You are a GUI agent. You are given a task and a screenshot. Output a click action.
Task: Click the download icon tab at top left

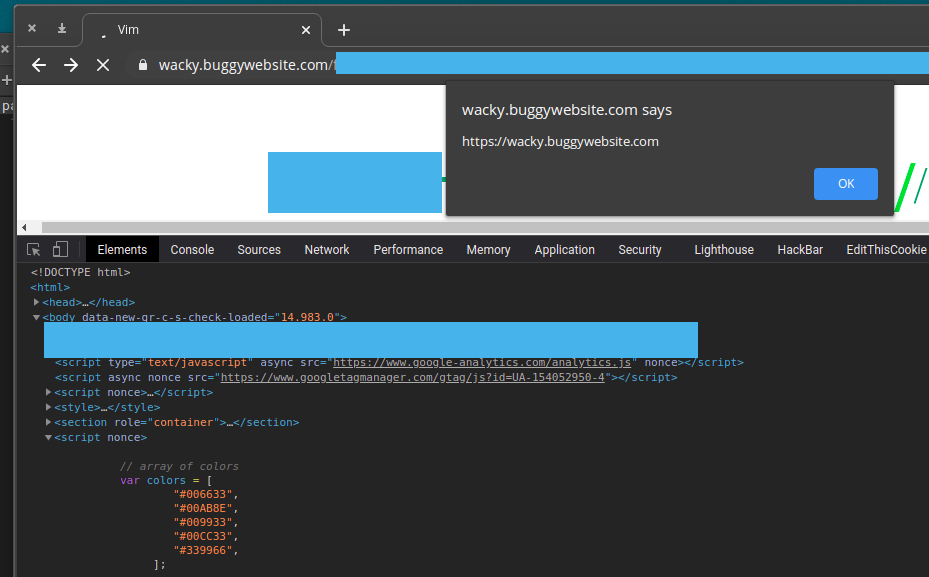(x=62, y=28)
